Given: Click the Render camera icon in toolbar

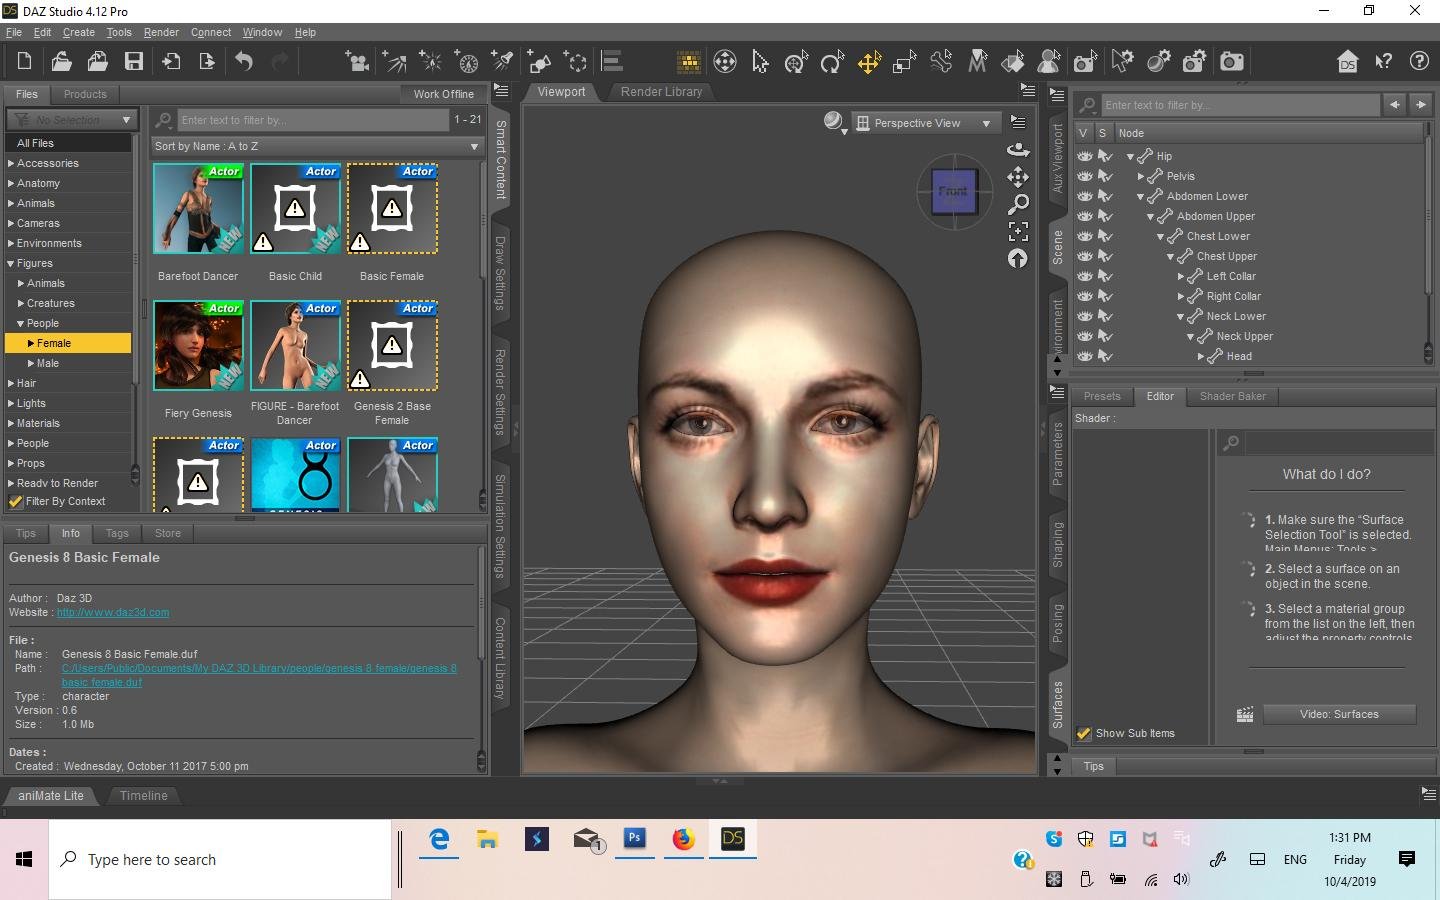Looking at the screenshot, I should [x=1232, y=62].
